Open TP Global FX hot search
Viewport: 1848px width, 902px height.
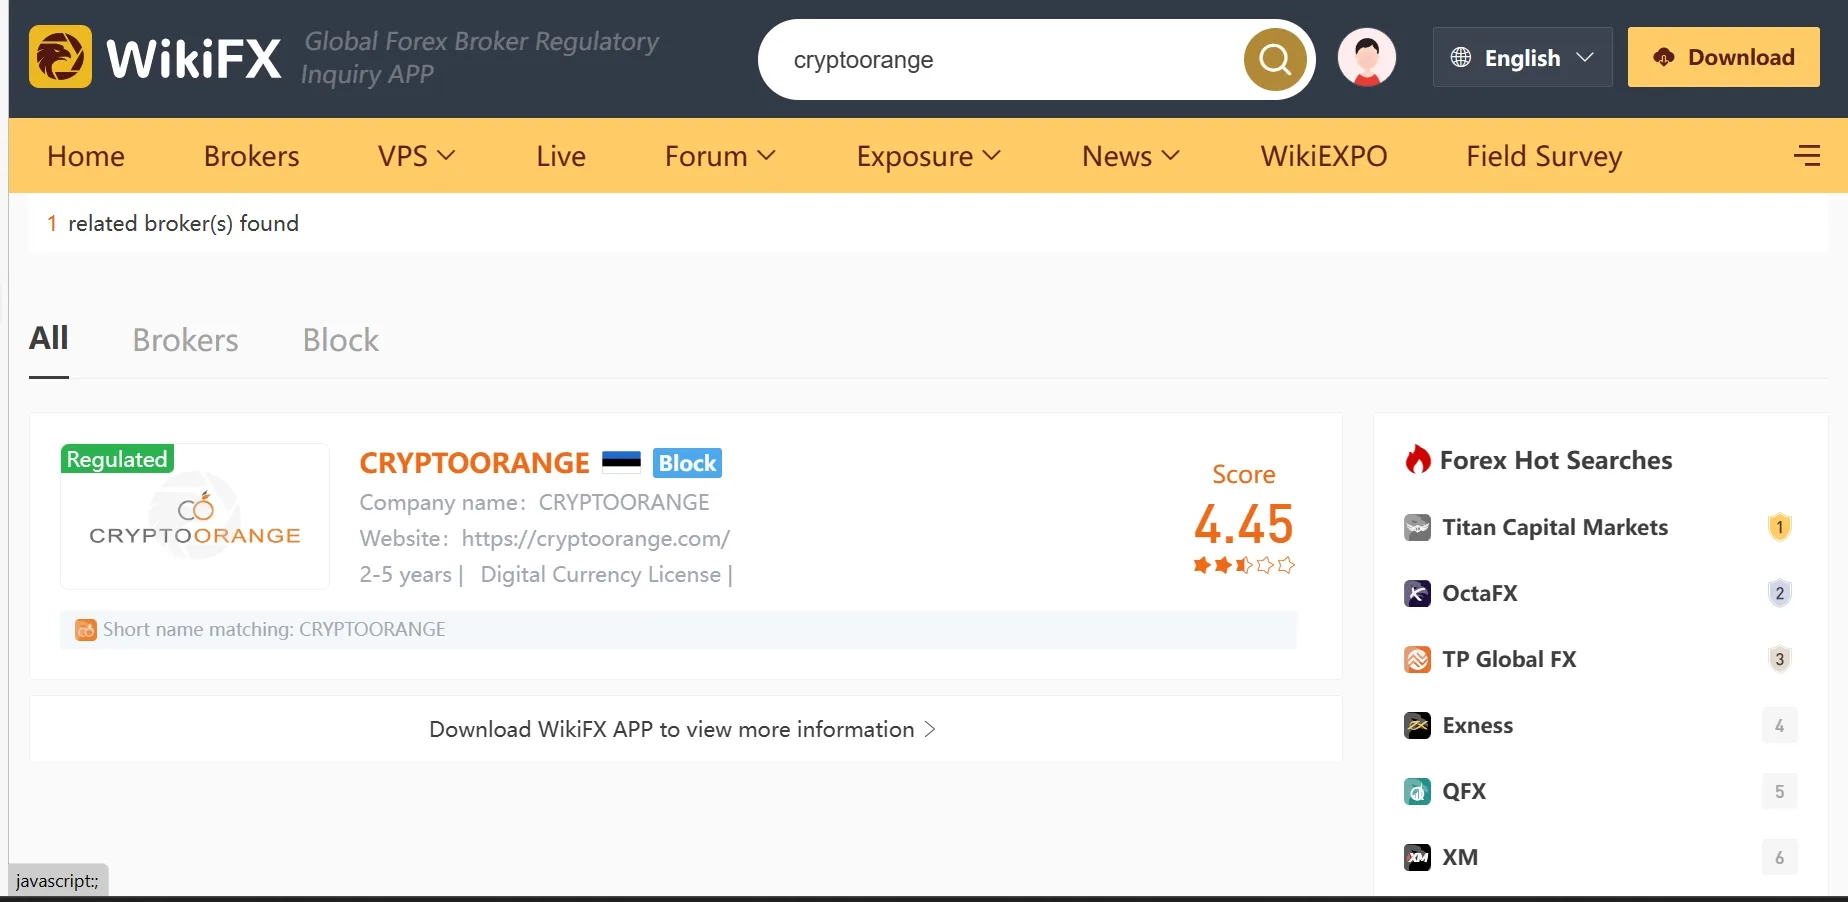1509,659
